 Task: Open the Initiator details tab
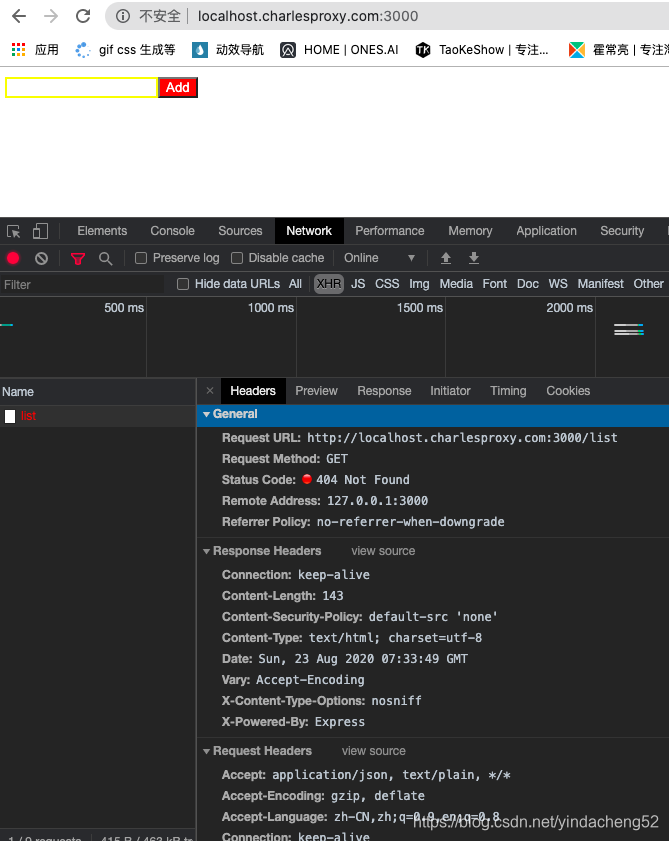(x=450, y=391)
